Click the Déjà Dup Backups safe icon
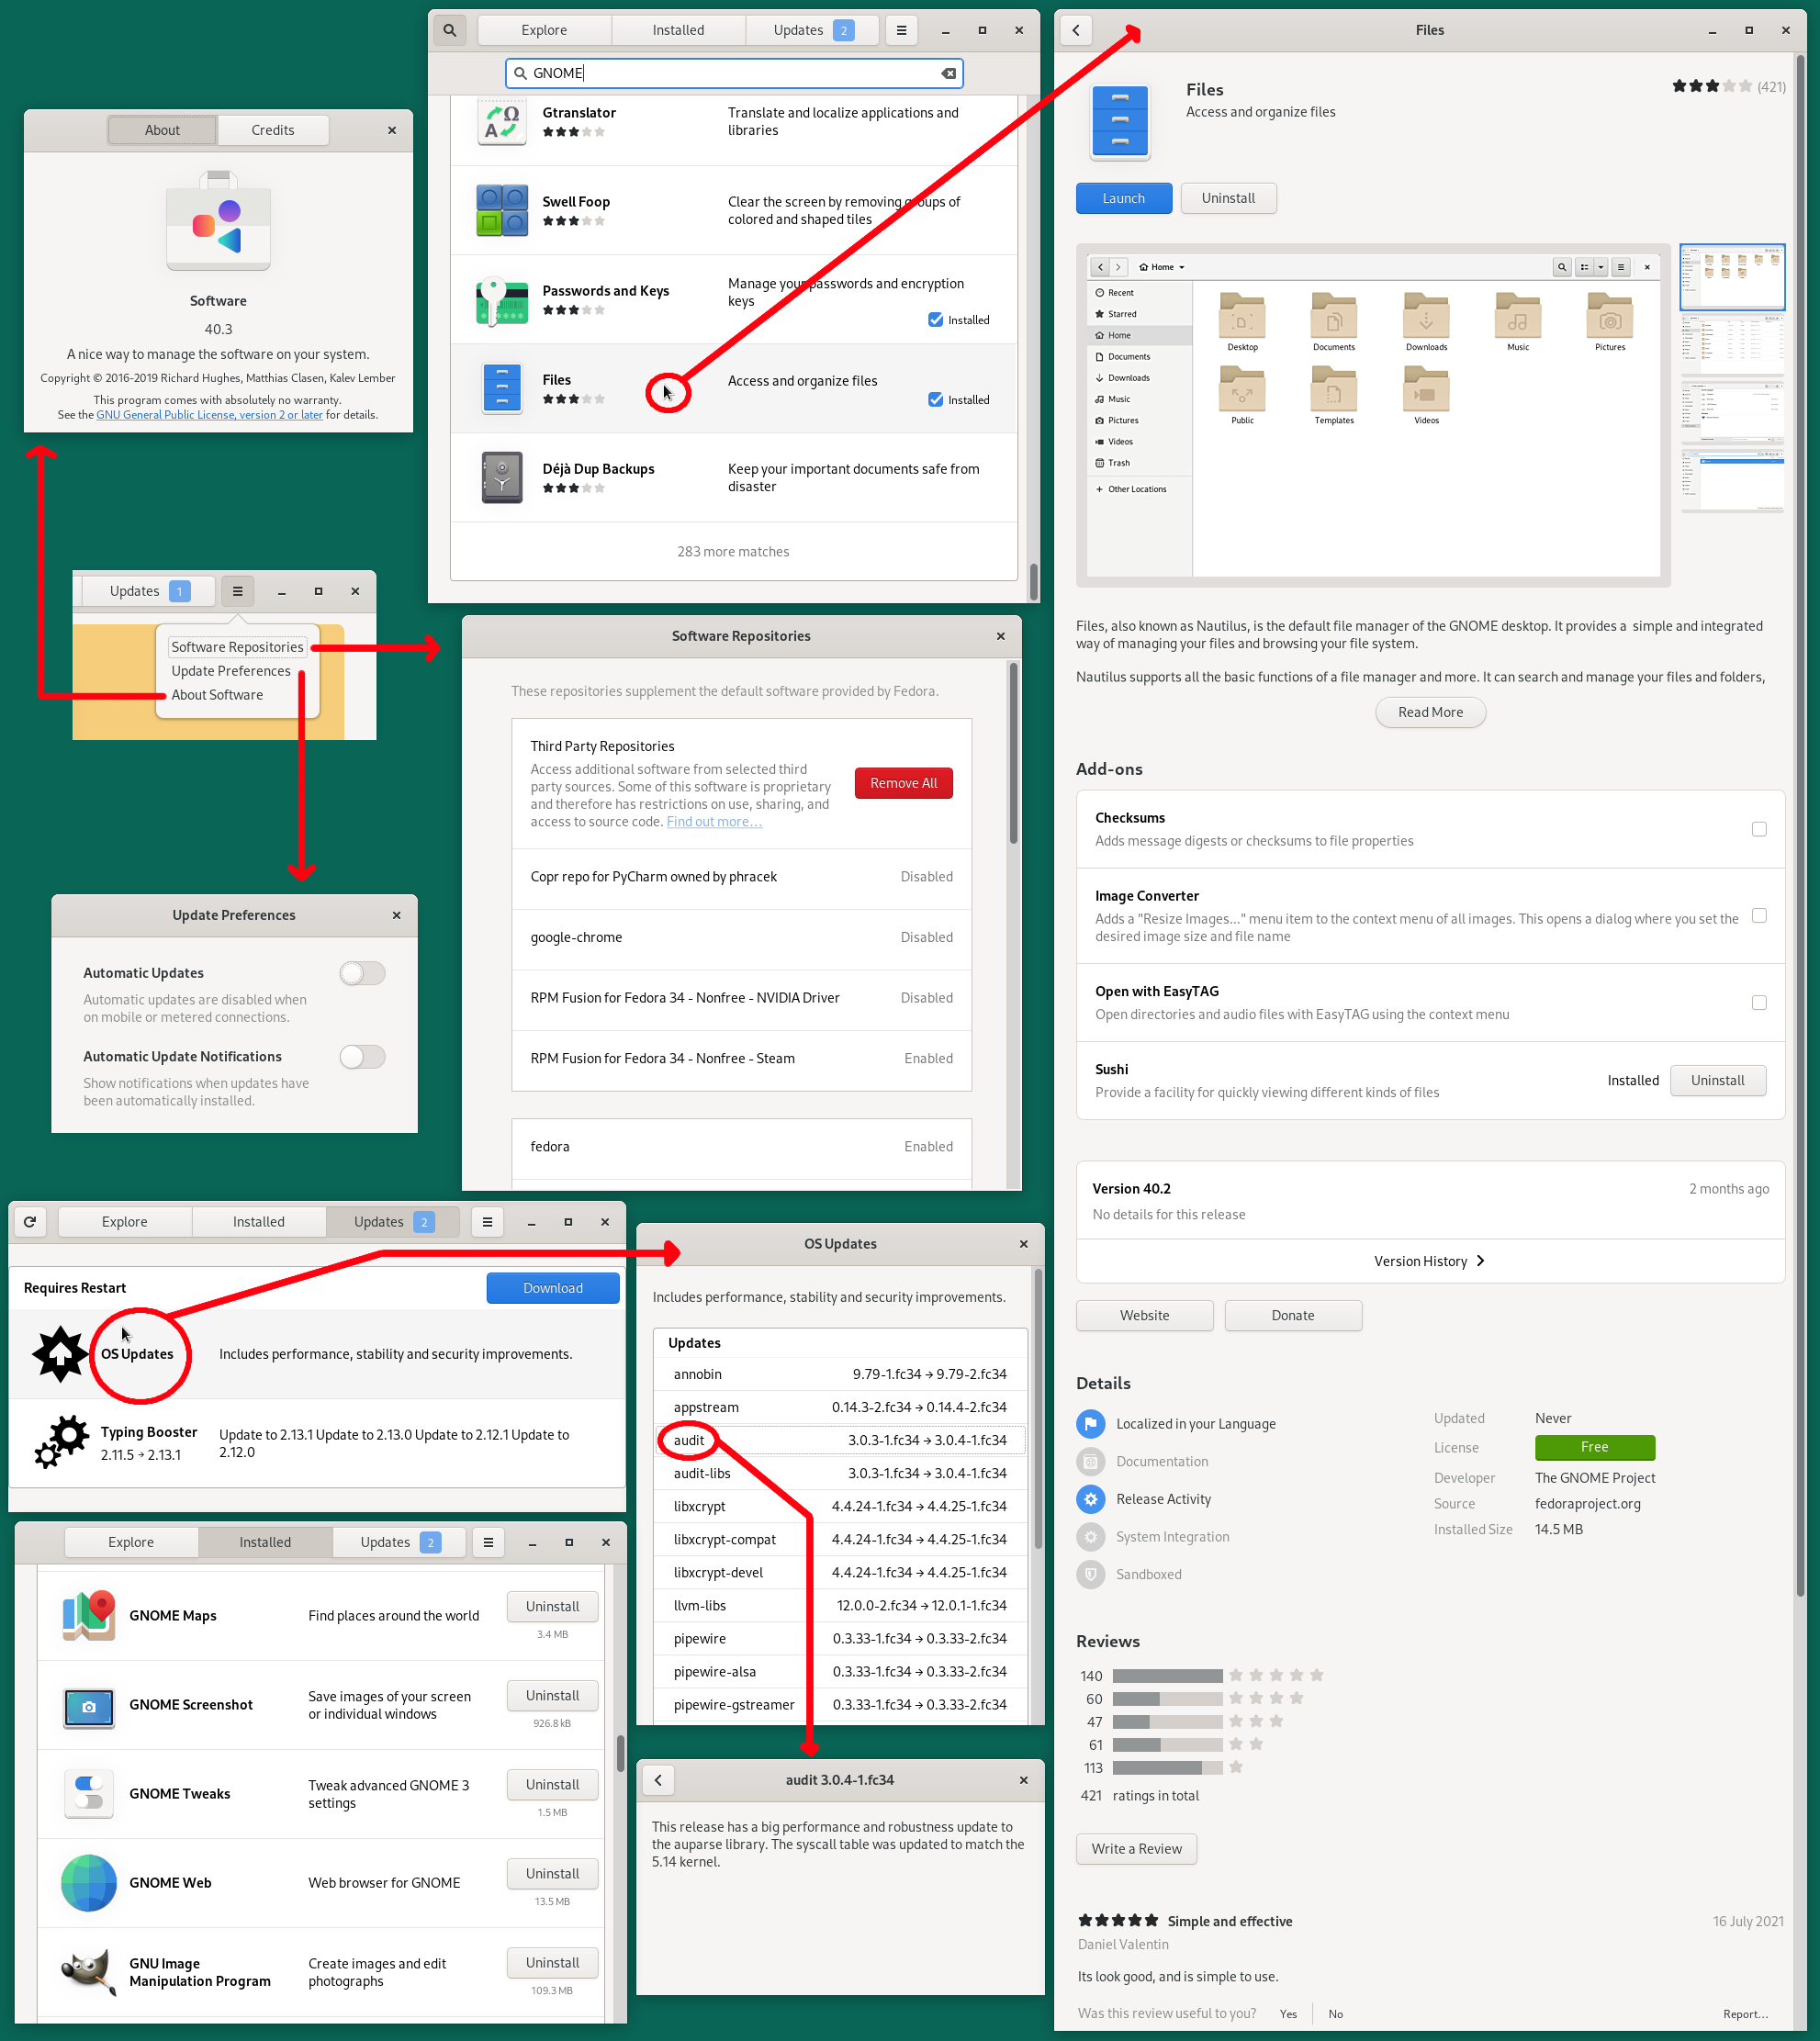The height and width of the screenshot is (2041, 1820). 502,477
